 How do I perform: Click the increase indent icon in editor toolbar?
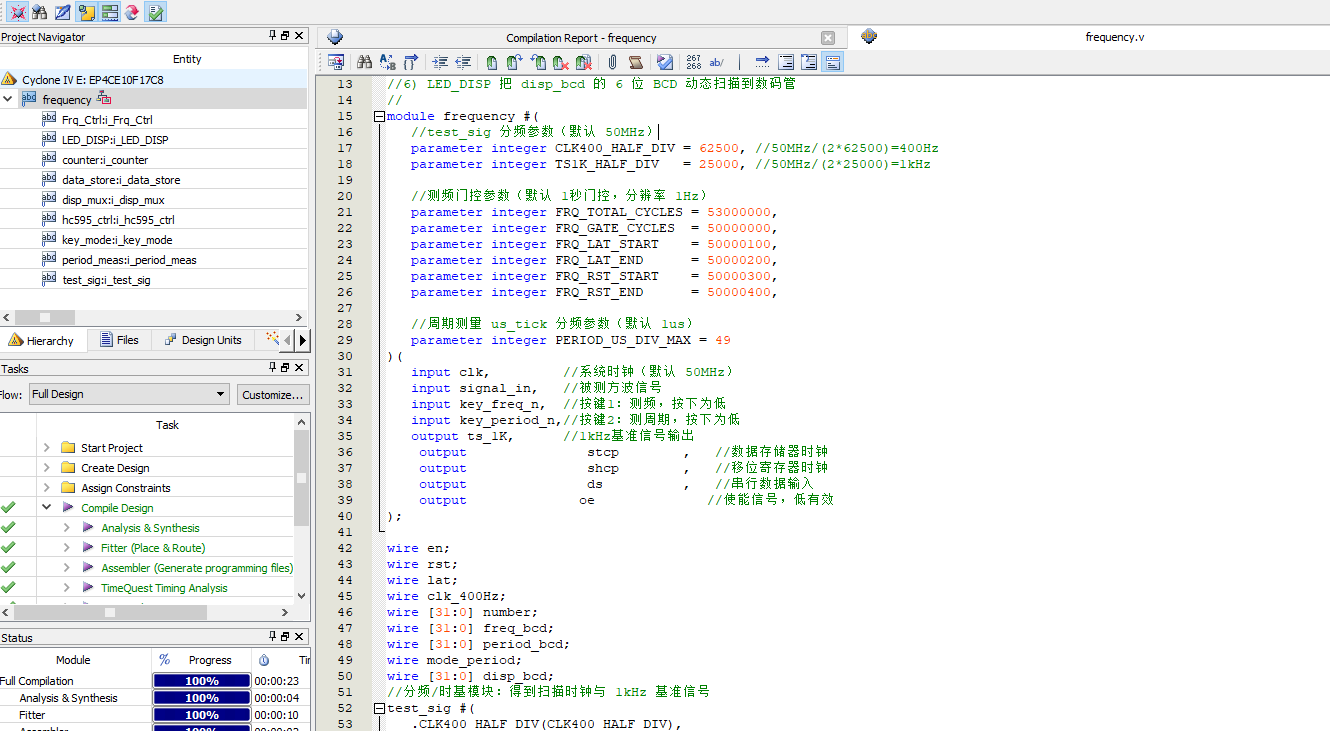[441, 62]
